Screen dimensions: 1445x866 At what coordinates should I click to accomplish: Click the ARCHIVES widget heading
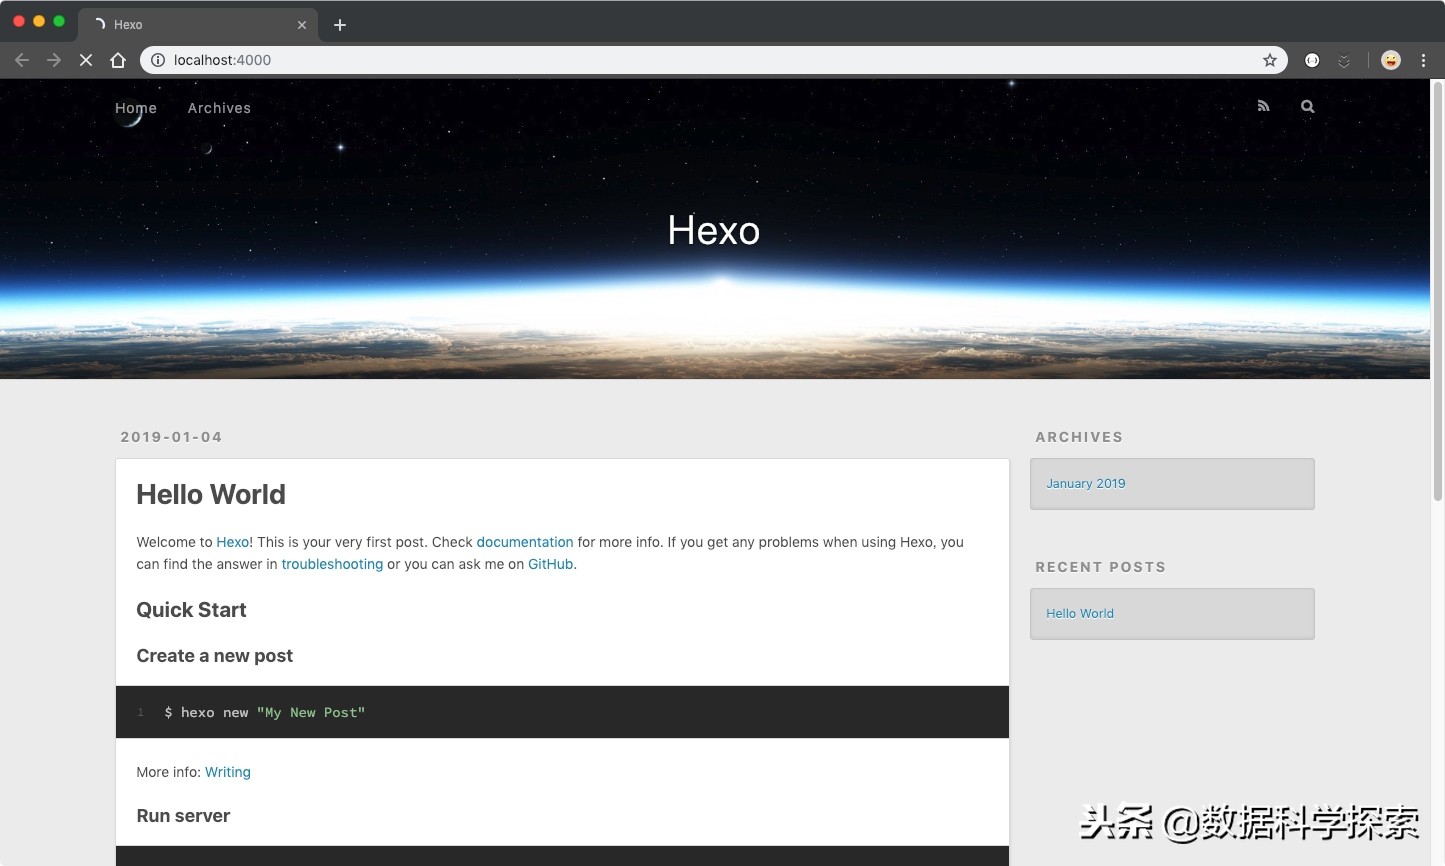(x=1079, y=437)
